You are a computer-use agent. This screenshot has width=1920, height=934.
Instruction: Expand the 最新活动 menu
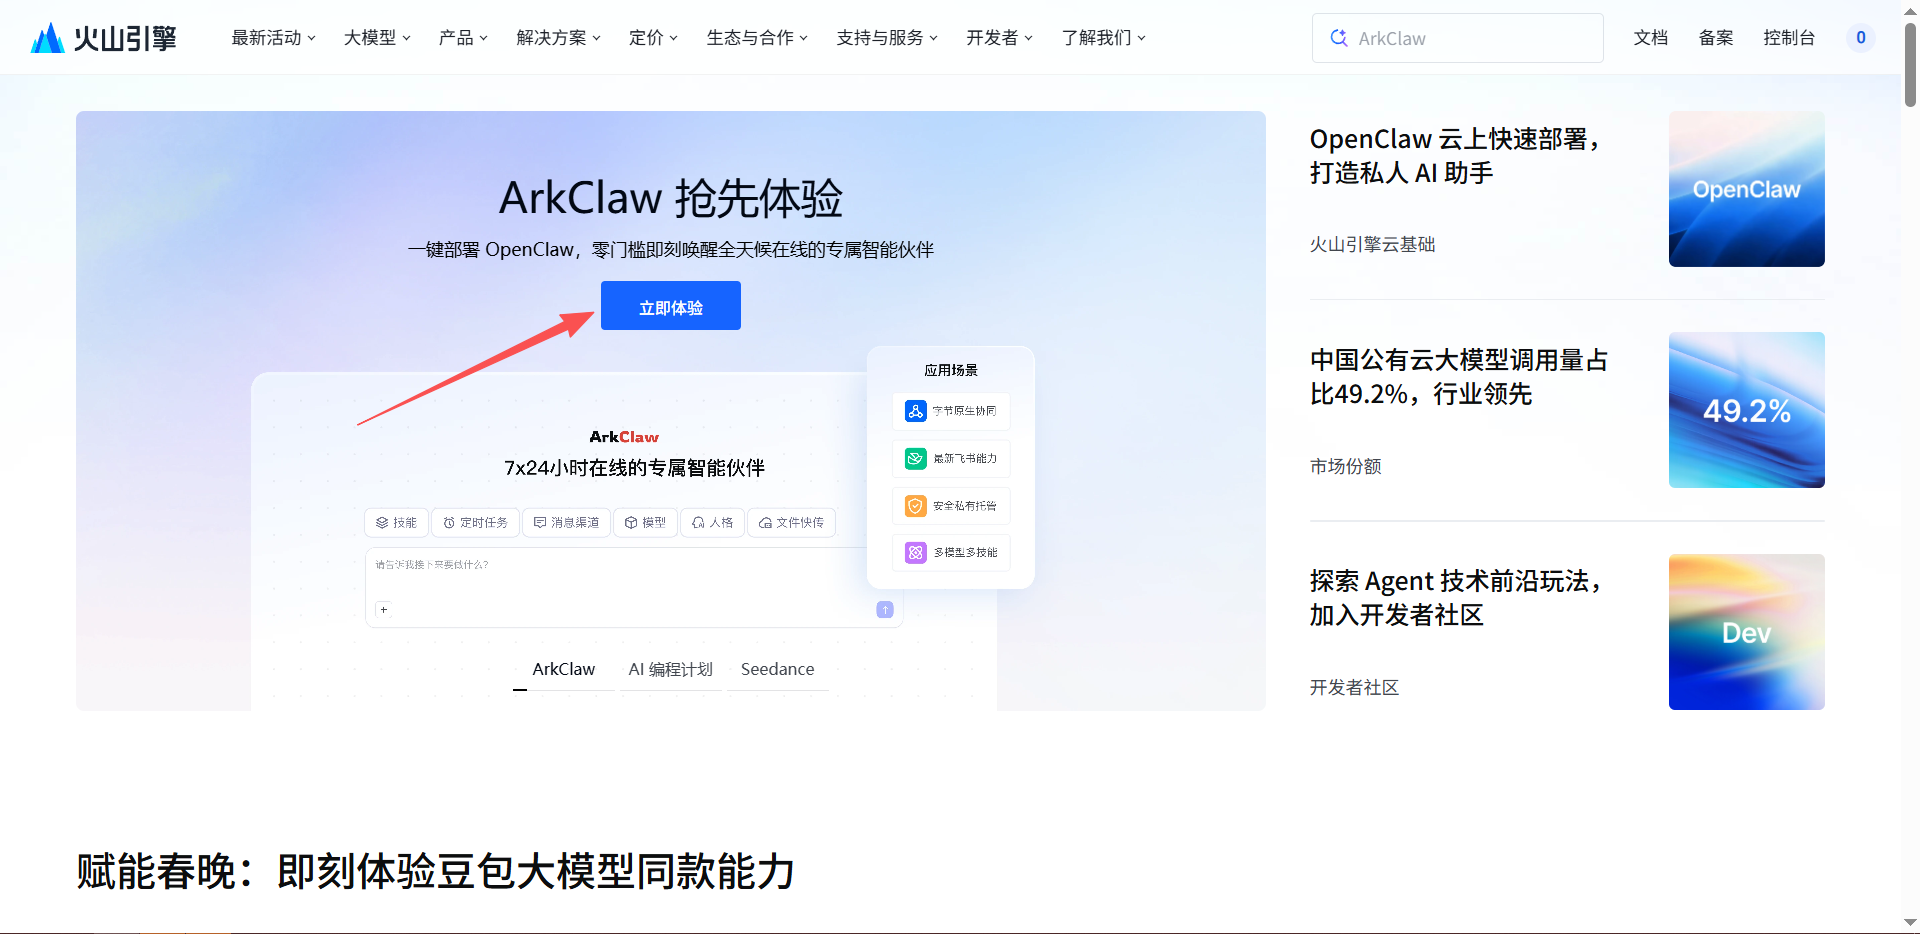click(x=273, y=38)
